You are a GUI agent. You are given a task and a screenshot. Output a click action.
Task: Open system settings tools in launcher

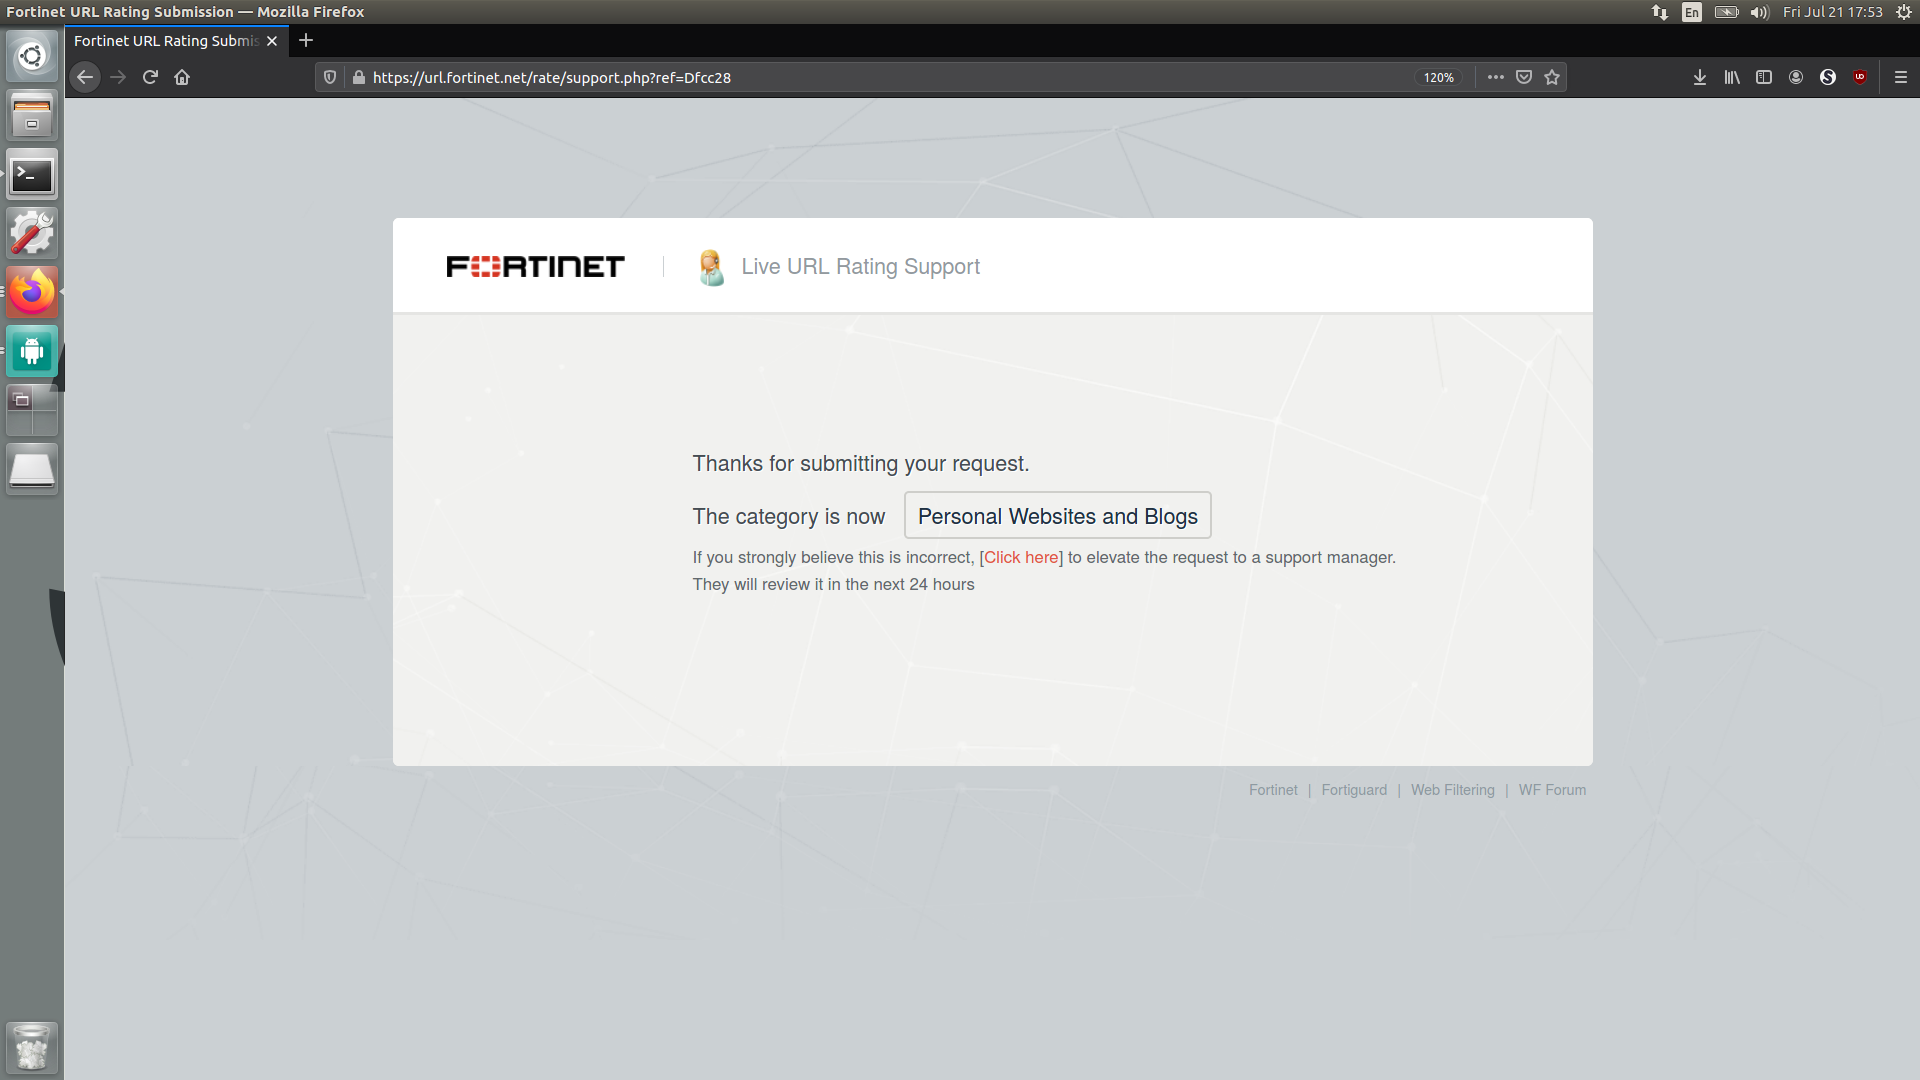click(32, 233)
